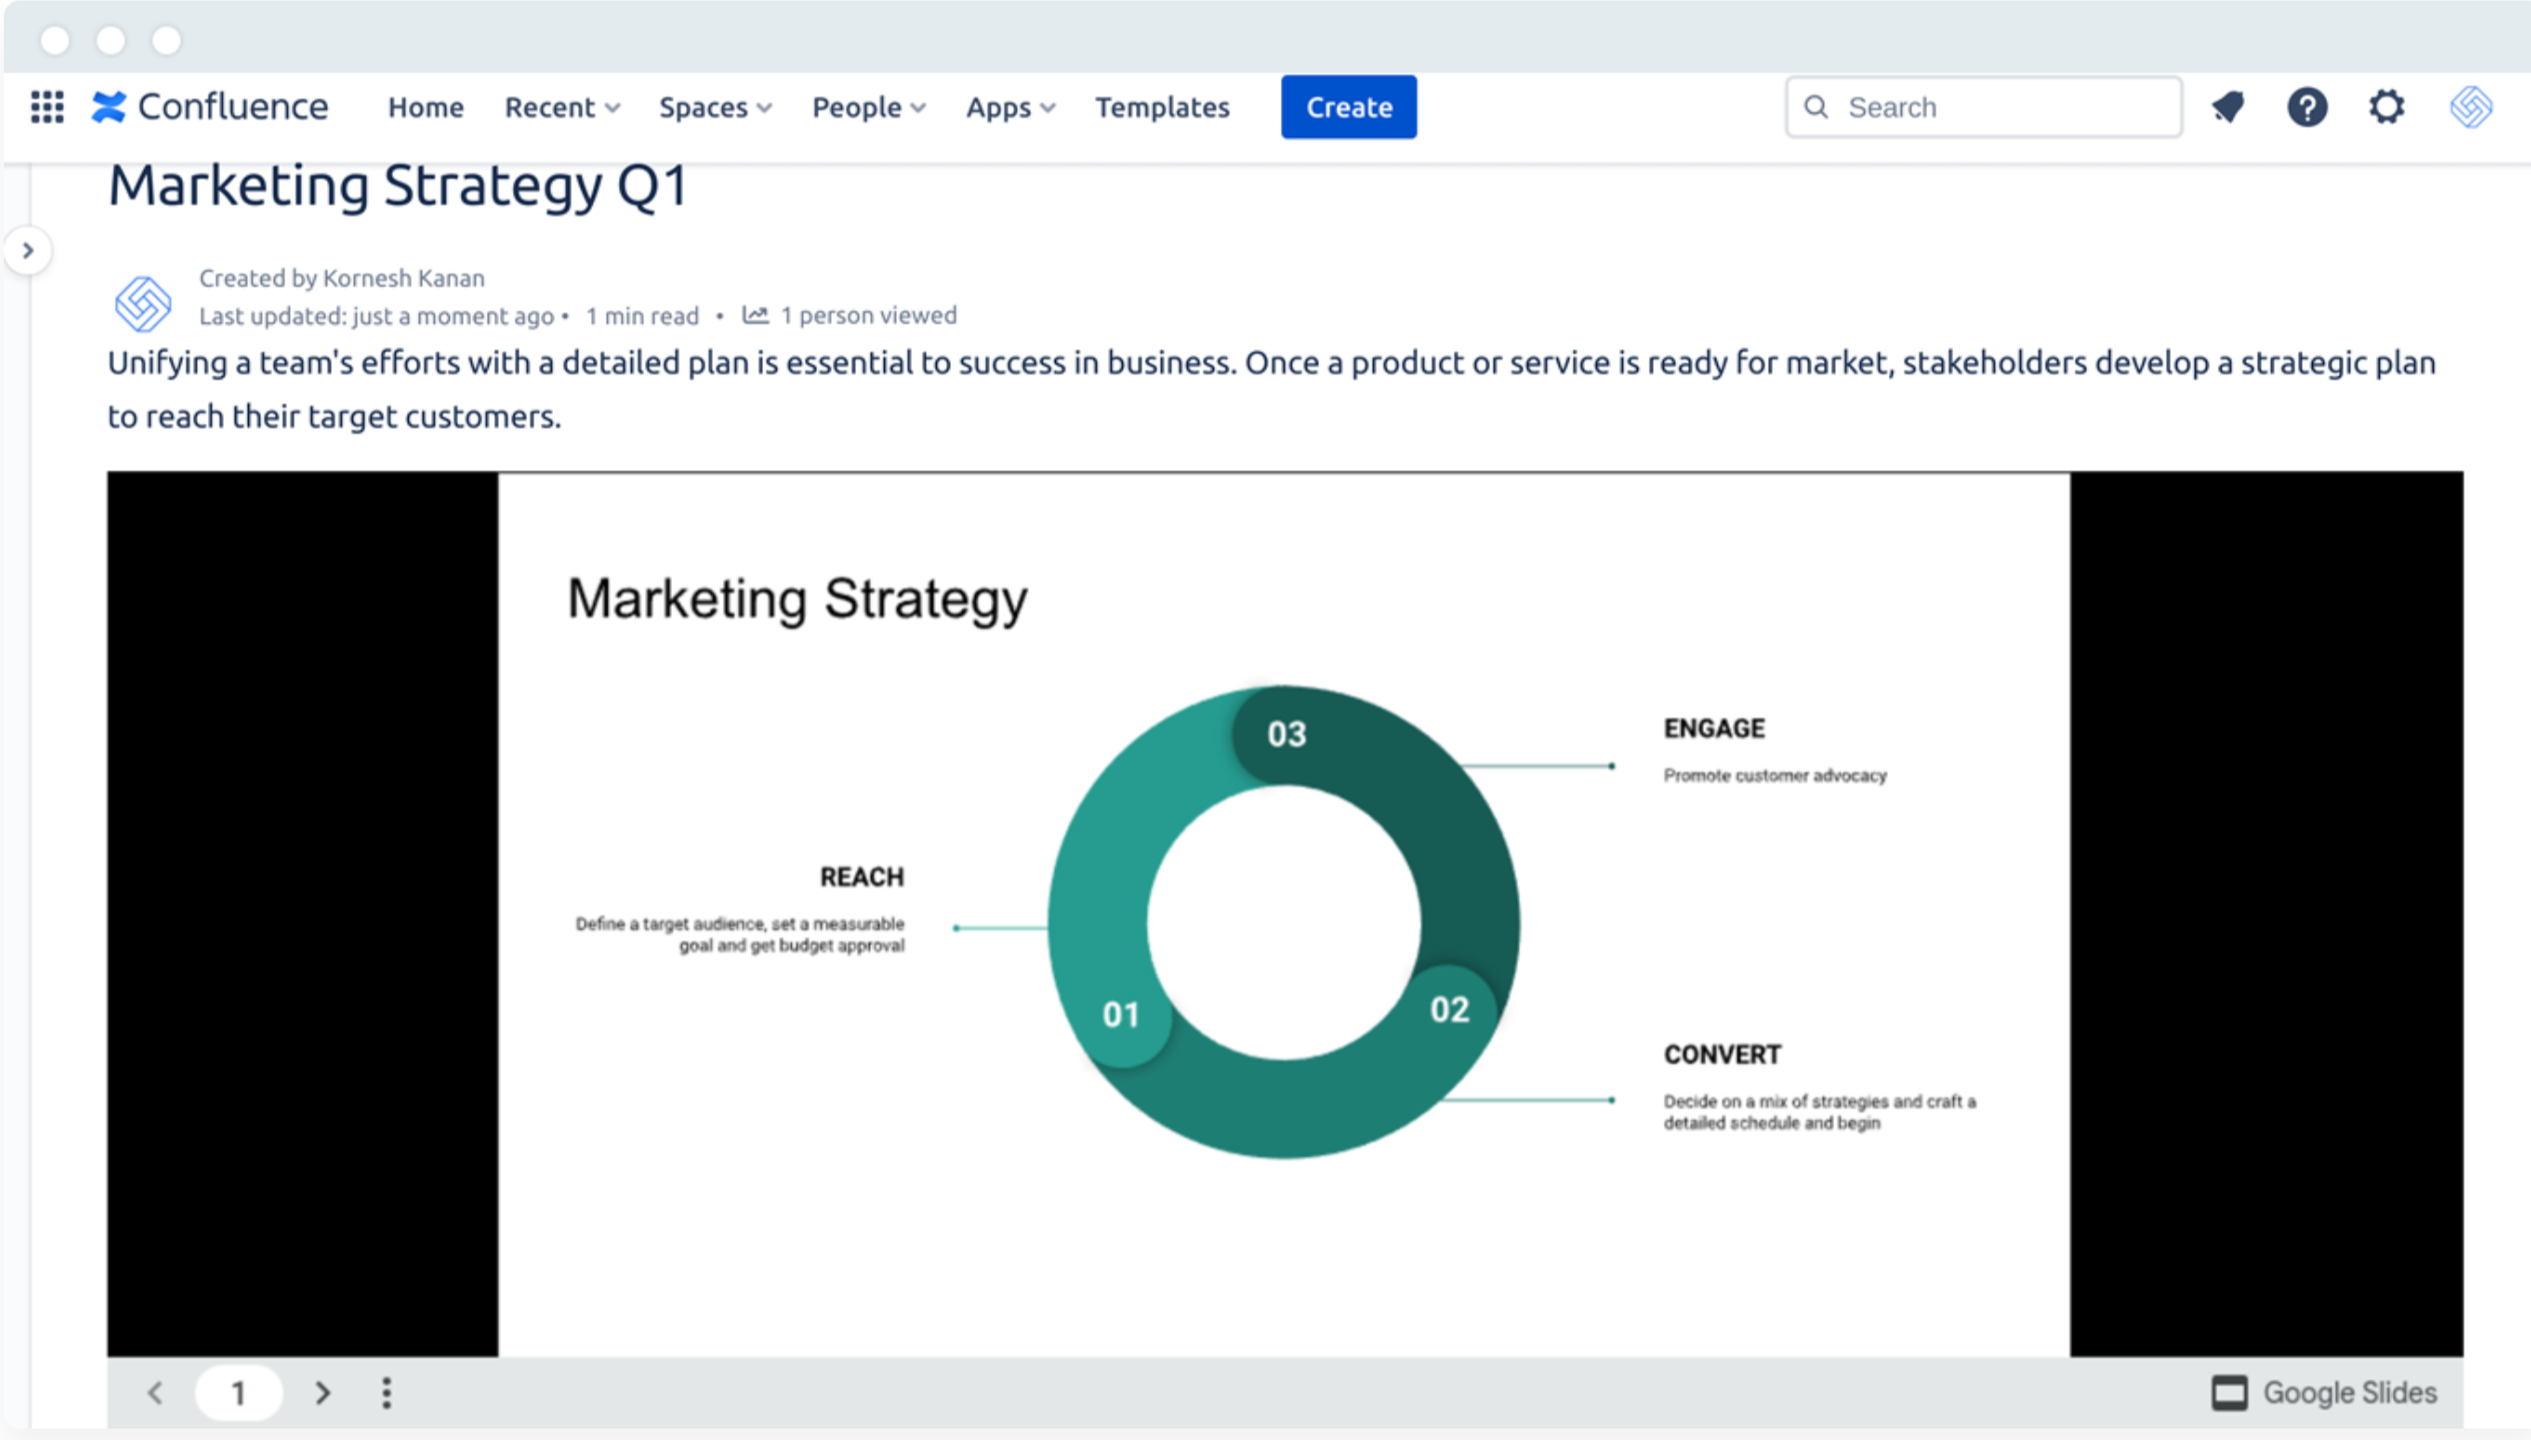2531x1440 pixels.
Task: Go to previous slide arrow
Action: click(155, 1392)
